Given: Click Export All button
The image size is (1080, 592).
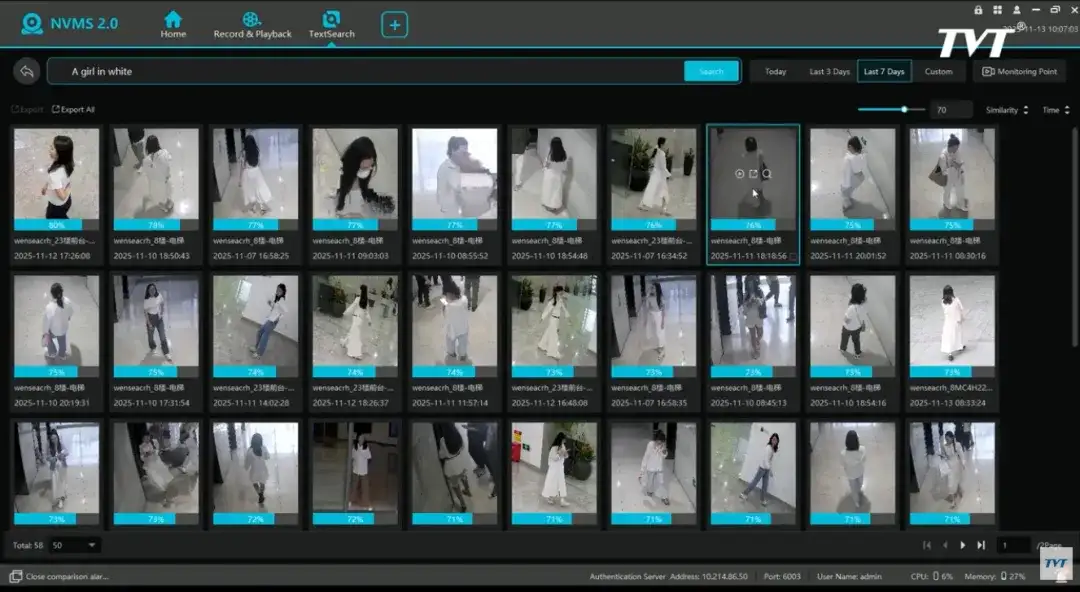Looking at the screenshot, I should point(73,110).
